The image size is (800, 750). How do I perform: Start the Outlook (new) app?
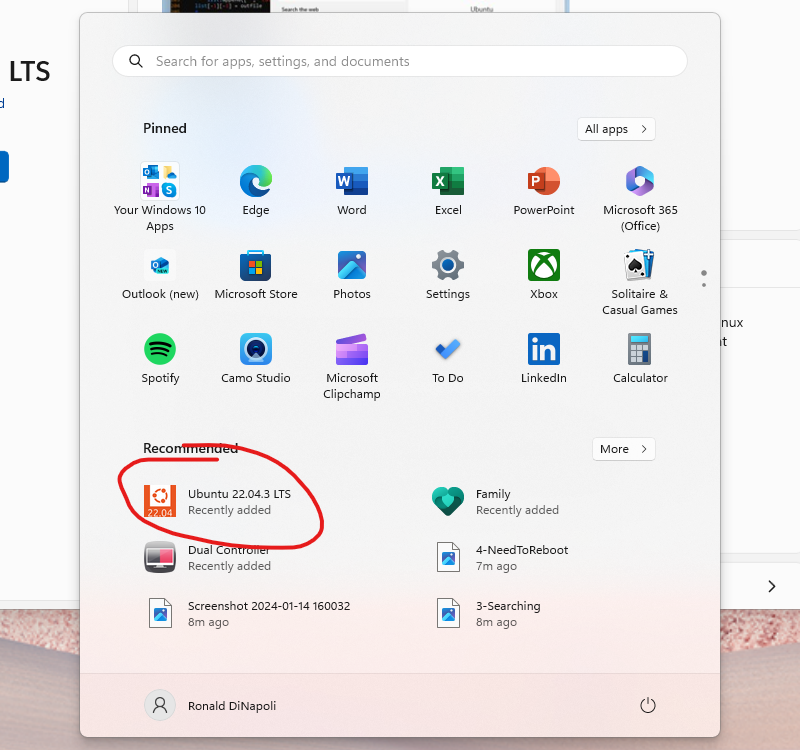(159, 267)
